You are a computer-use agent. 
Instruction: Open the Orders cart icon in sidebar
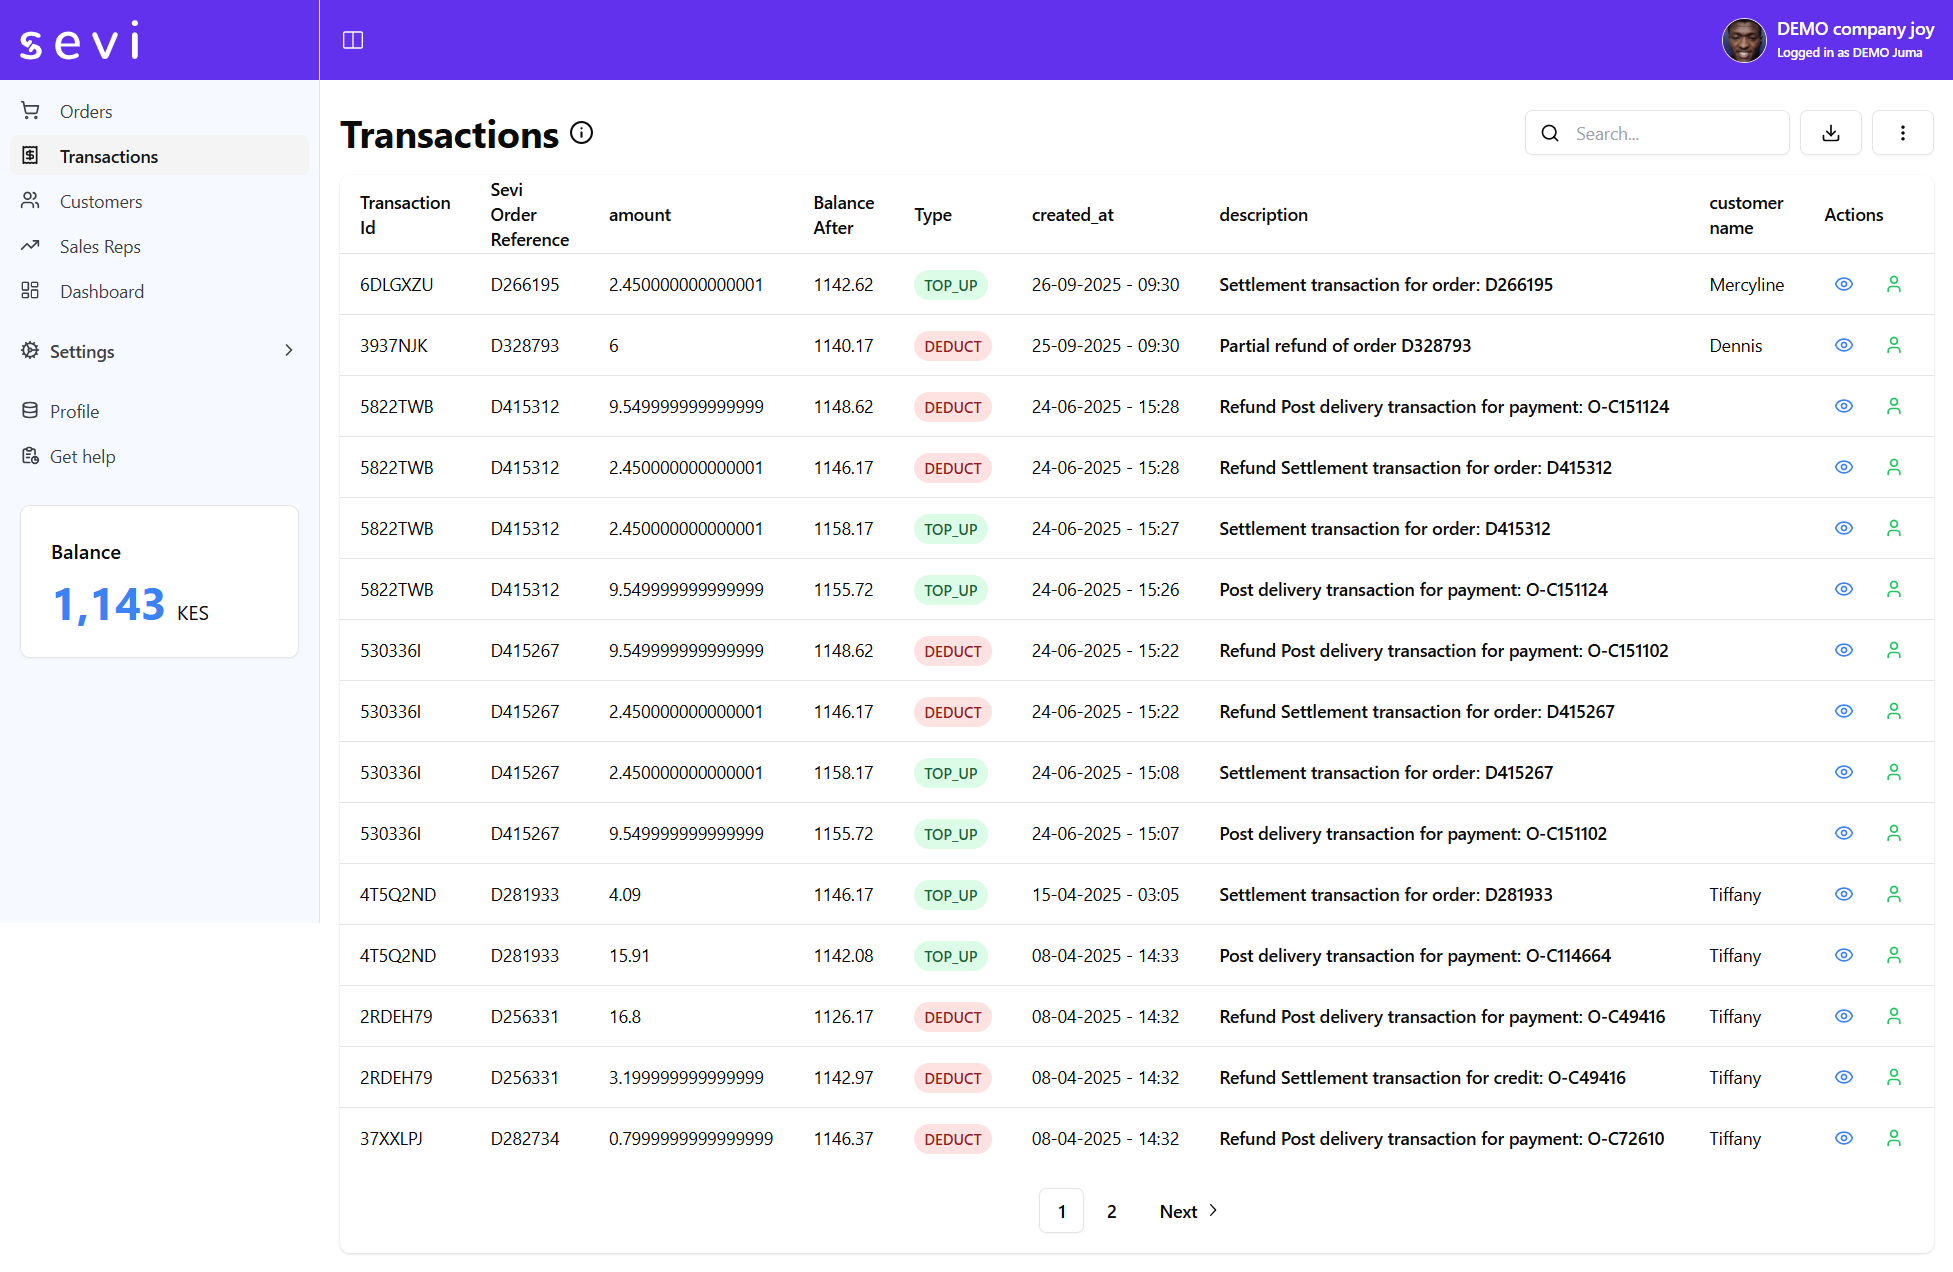coord(30,111)
